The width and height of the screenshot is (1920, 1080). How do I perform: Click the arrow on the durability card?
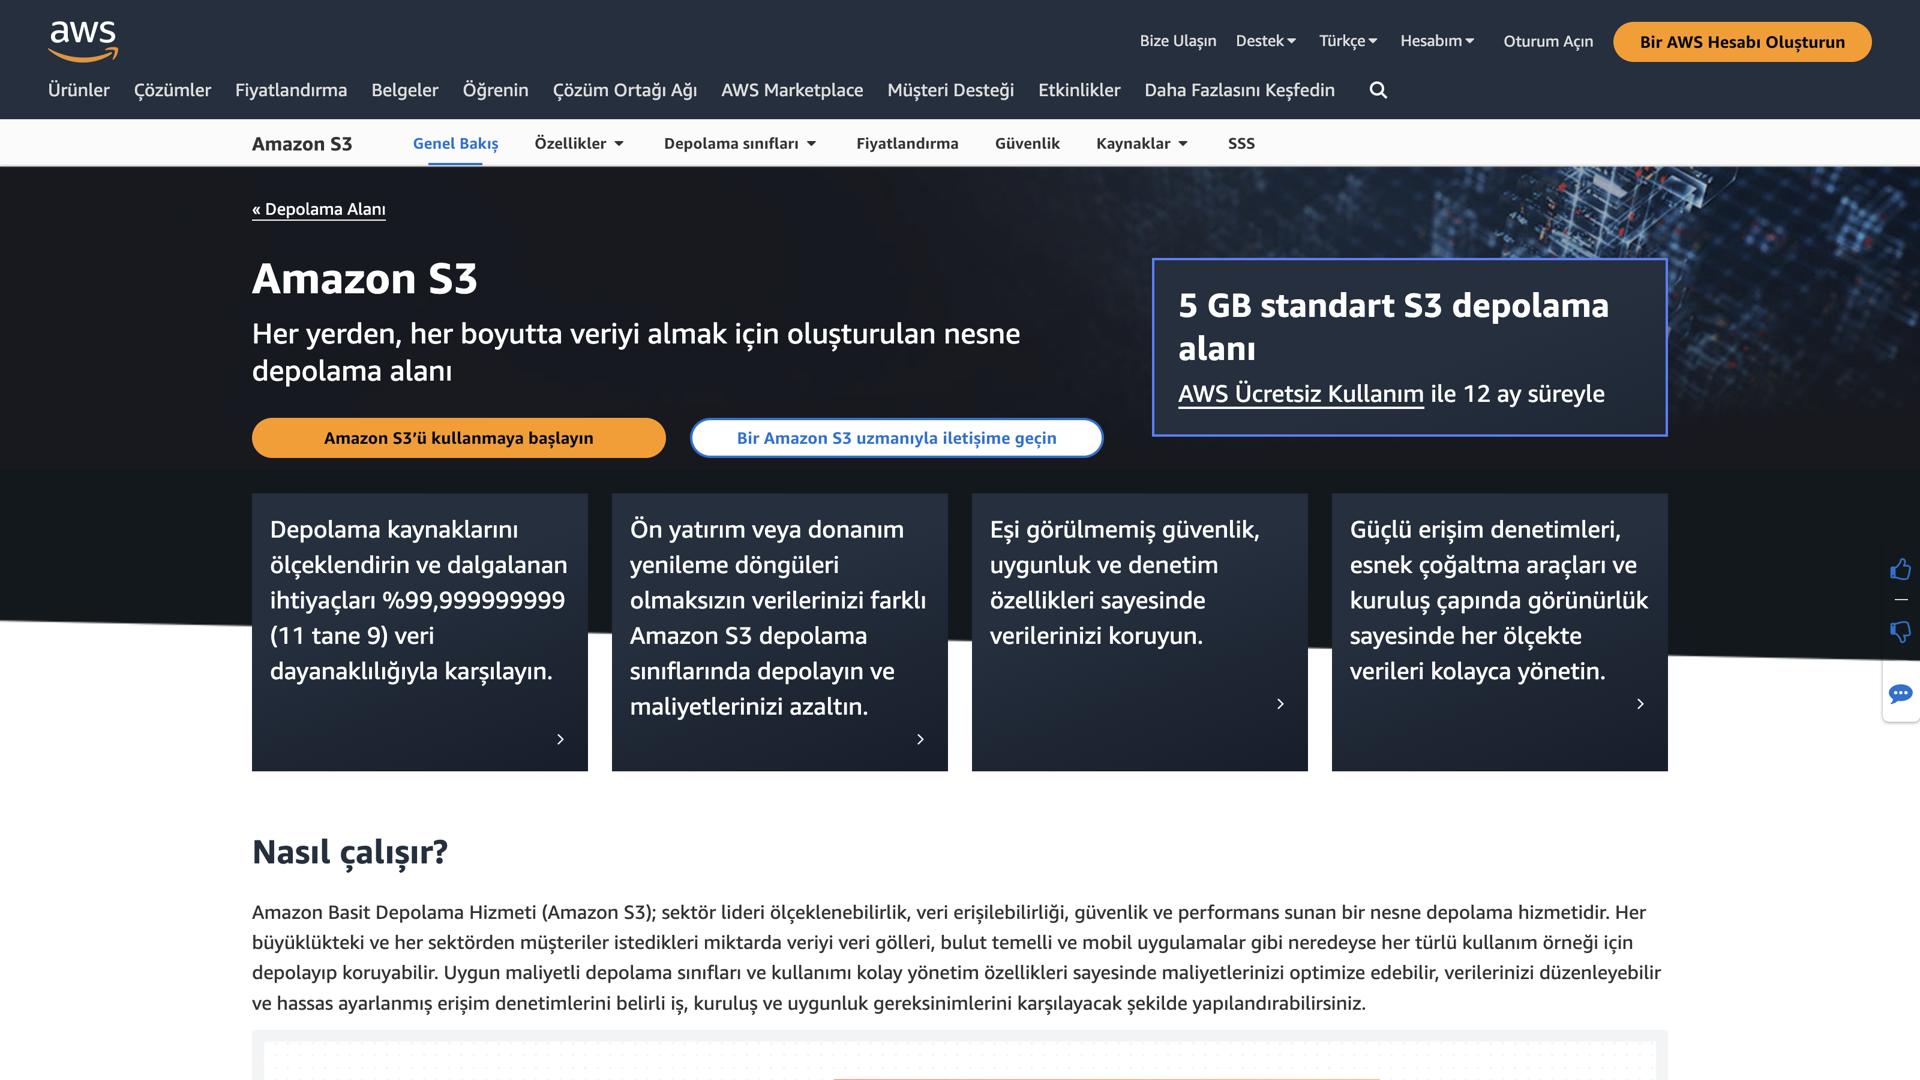[560, 739]
